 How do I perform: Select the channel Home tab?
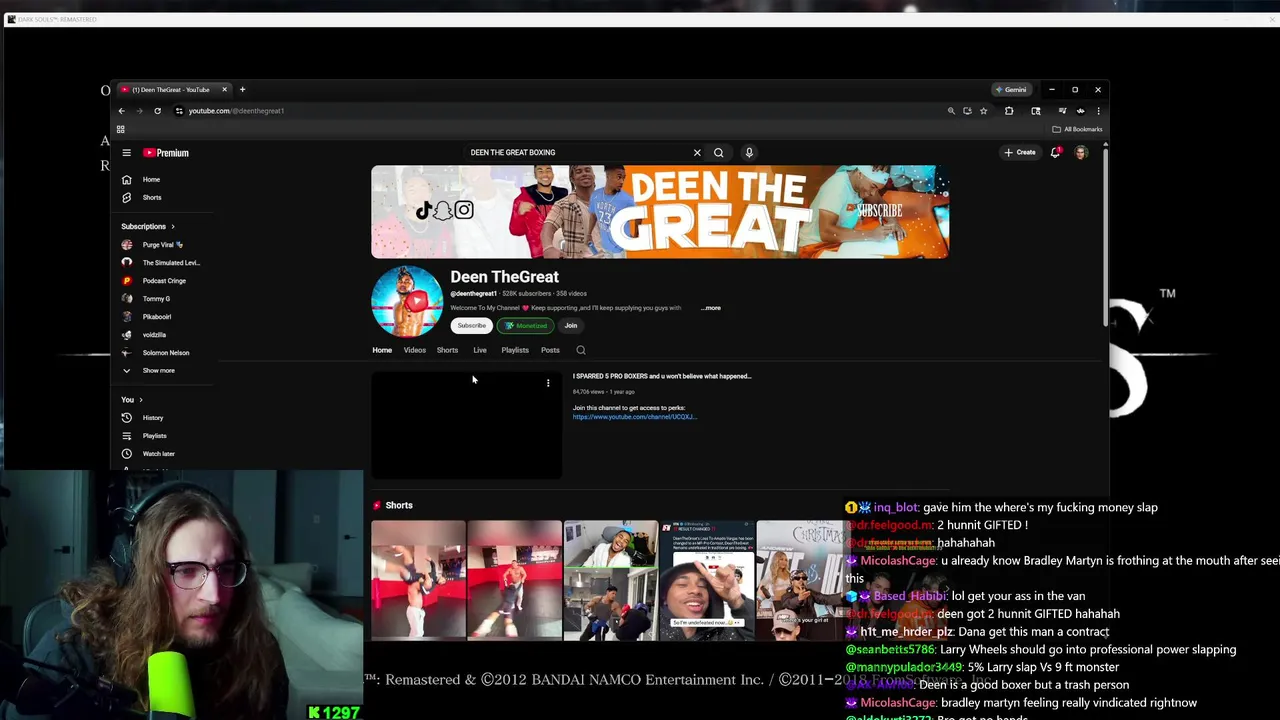pos(382,350)
